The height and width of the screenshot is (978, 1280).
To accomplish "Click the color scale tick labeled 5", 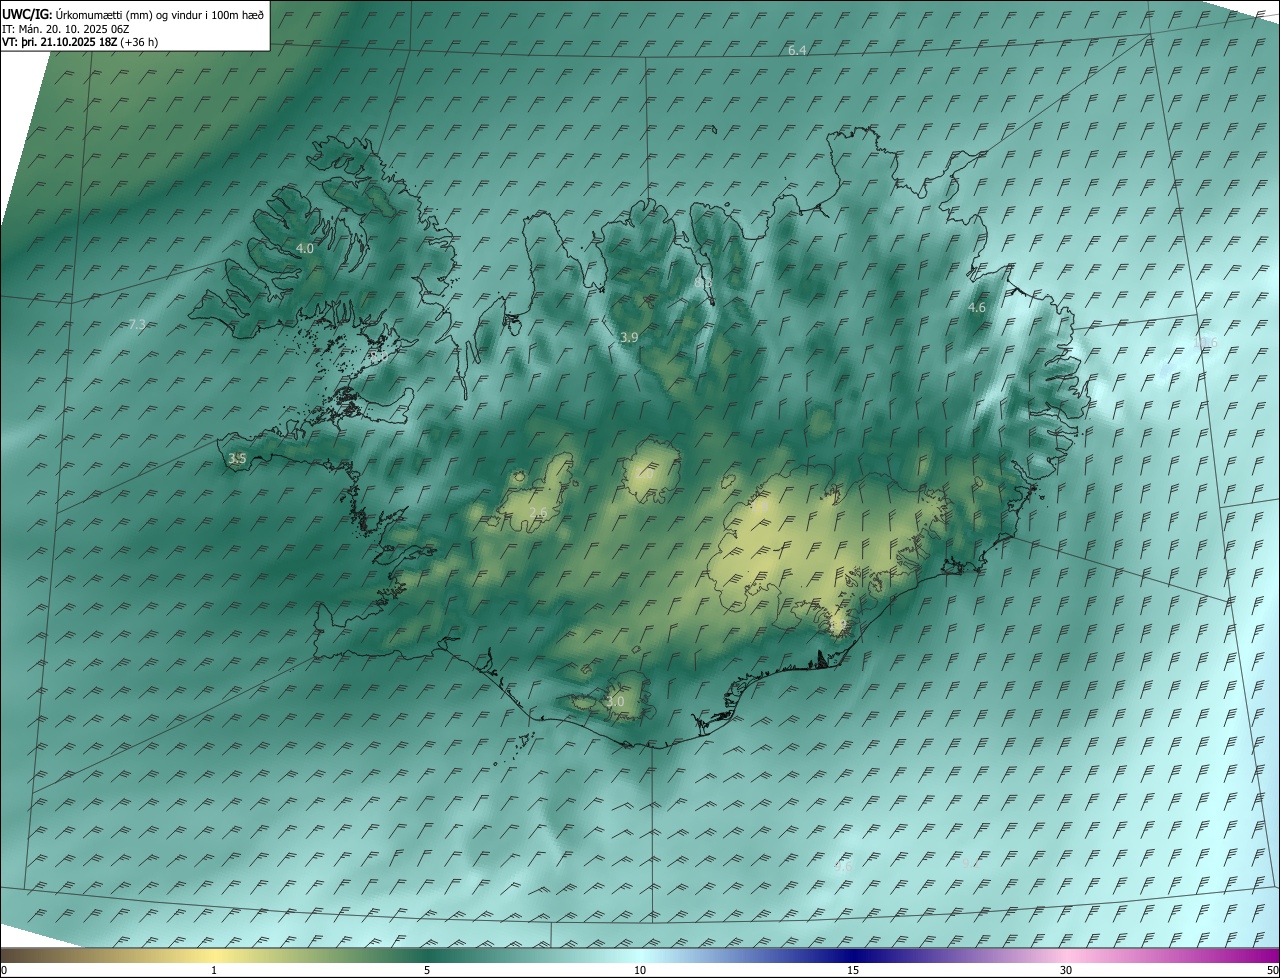I will click(x=427, y=971).
